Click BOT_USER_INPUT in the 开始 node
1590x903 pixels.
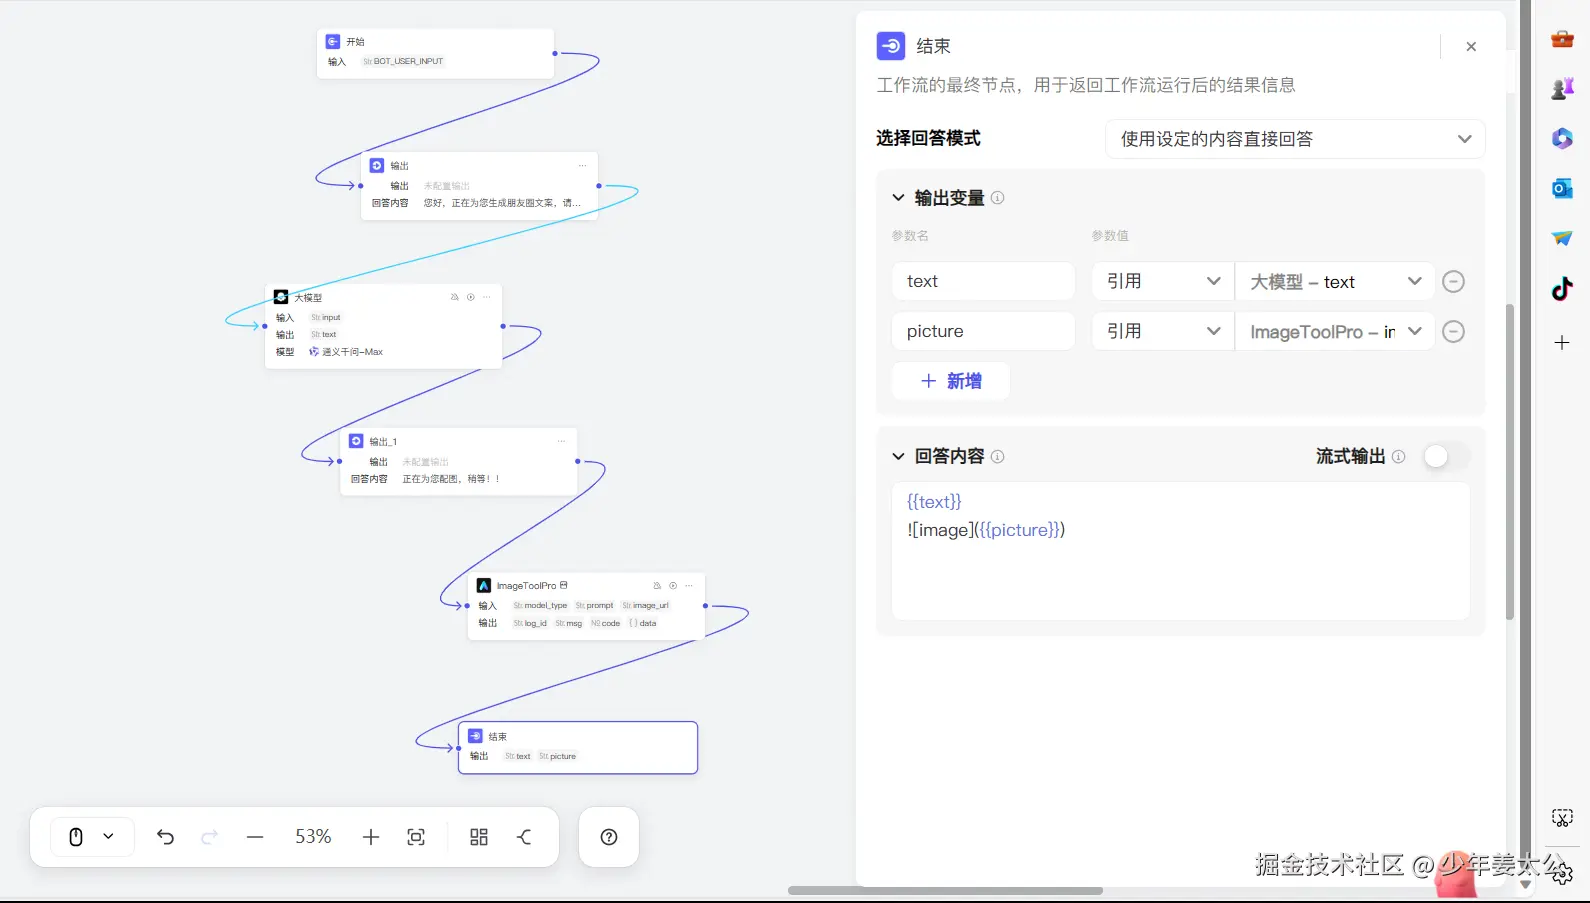click(403, 62)
